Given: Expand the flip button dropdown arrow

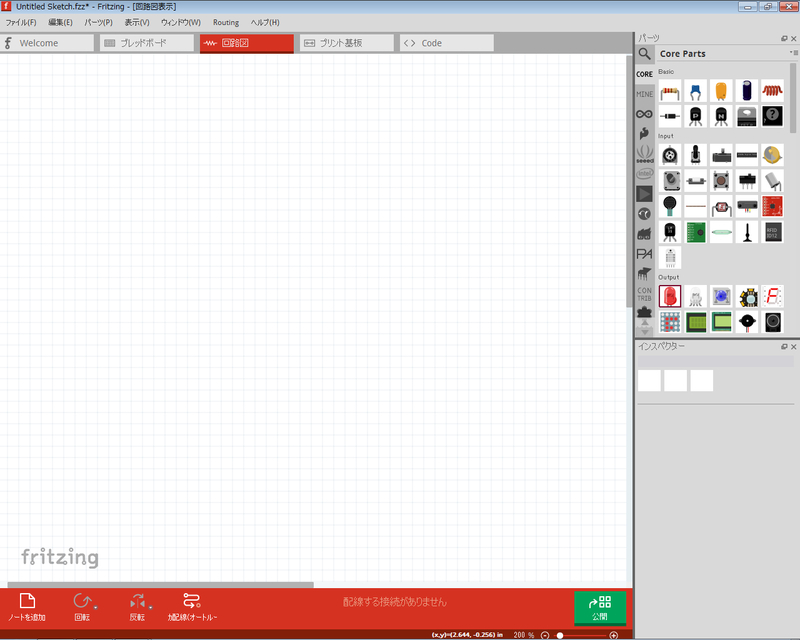Looking at the screenshot, I should coord(151,607).
